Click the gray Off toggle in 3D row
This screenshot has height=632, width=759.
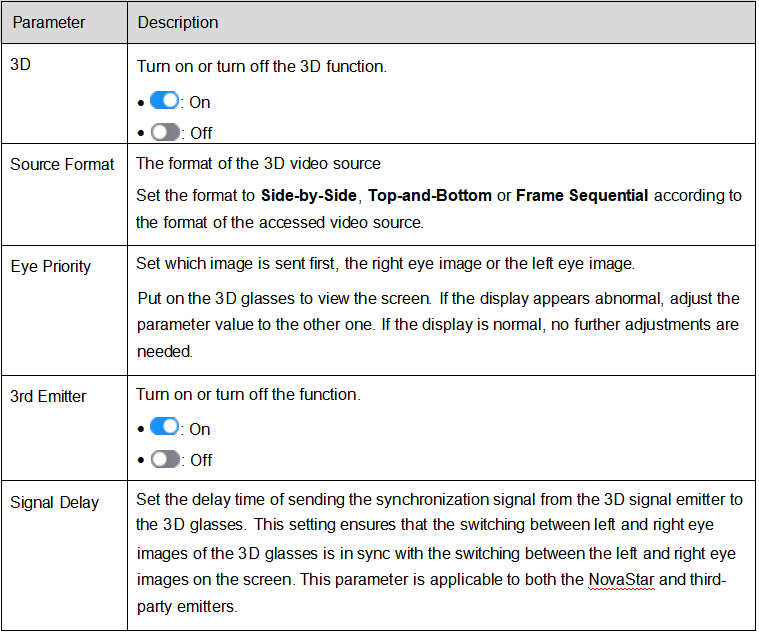(165, 132)
